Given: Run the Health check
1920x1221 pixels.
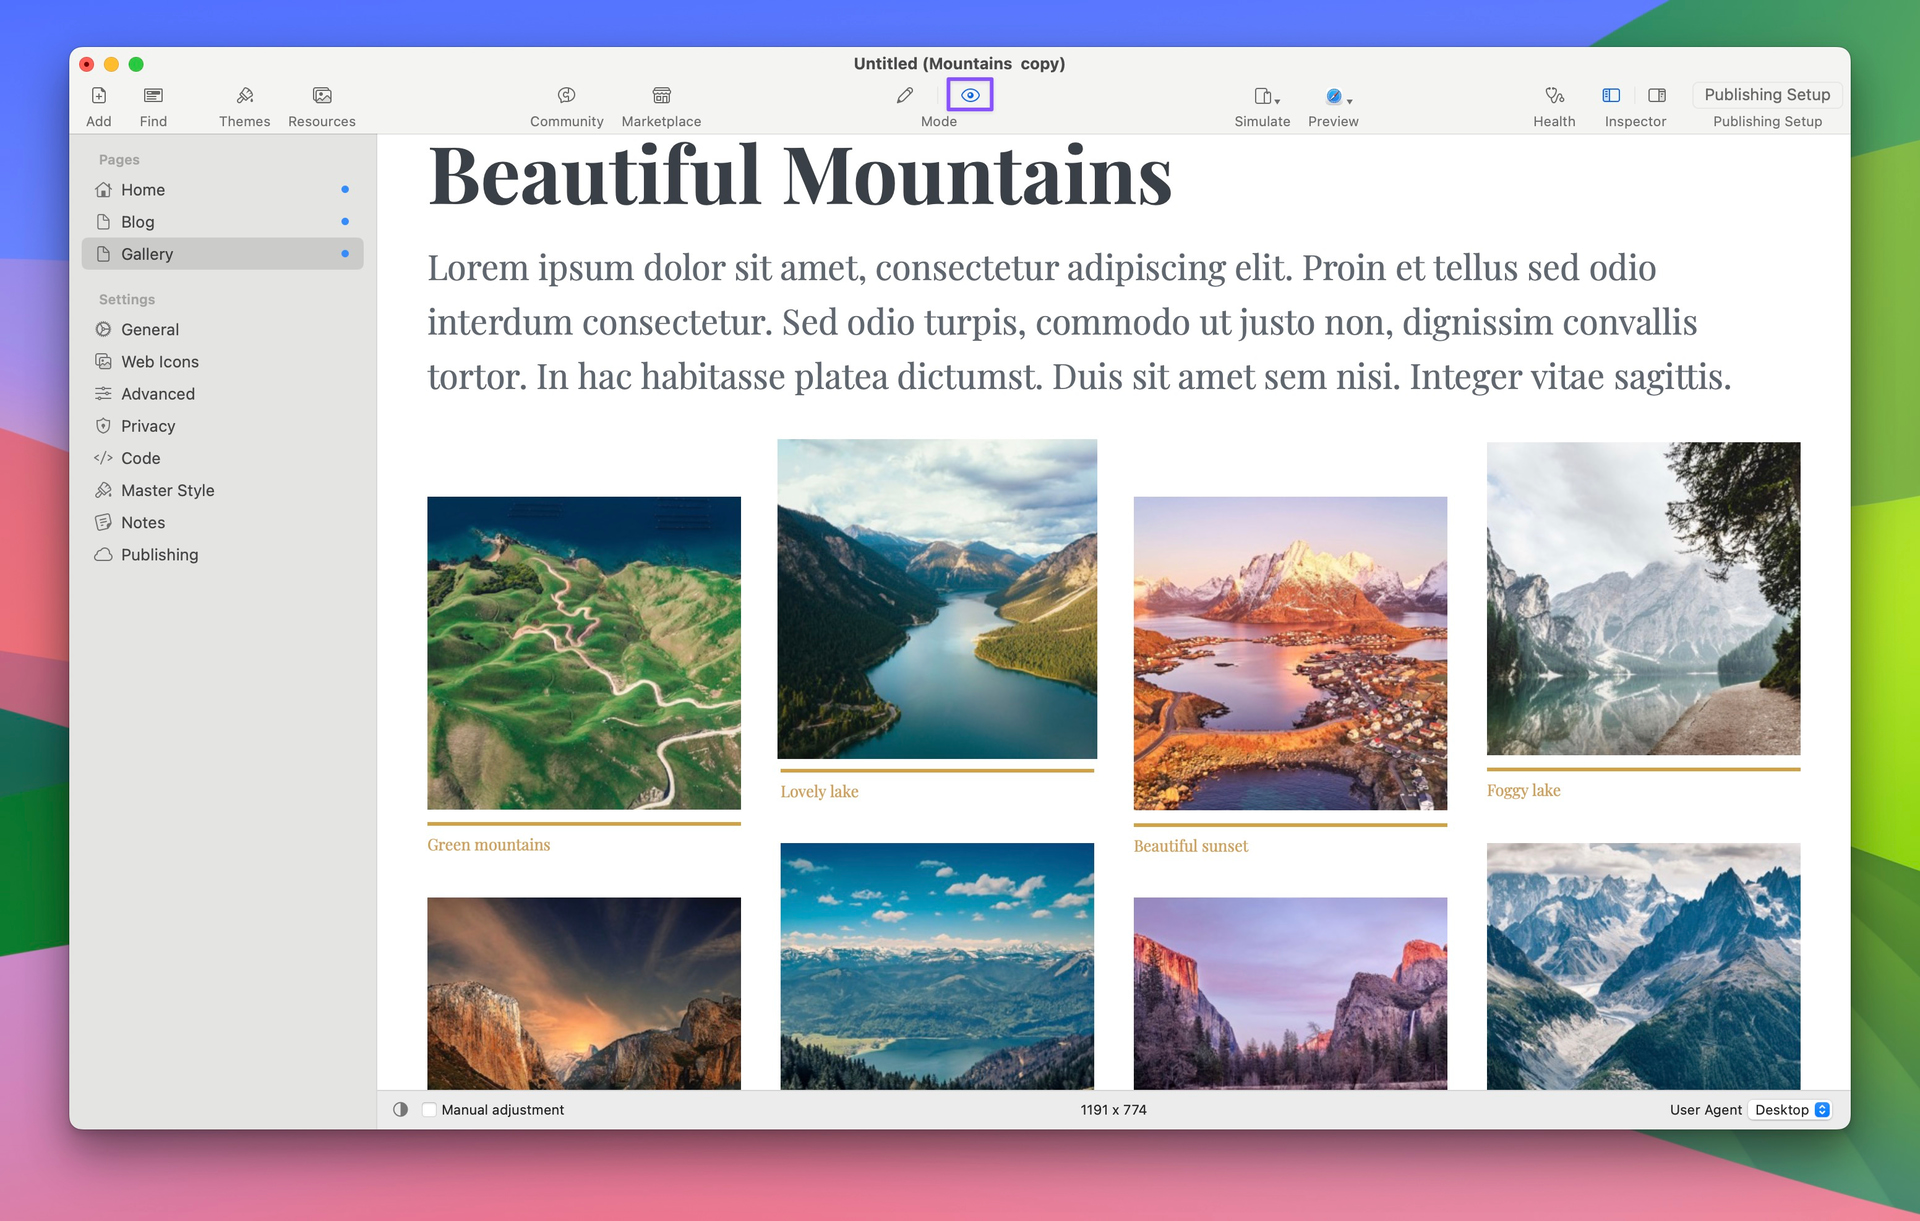Looking at the screenshot, I should tap(1554, 96).
